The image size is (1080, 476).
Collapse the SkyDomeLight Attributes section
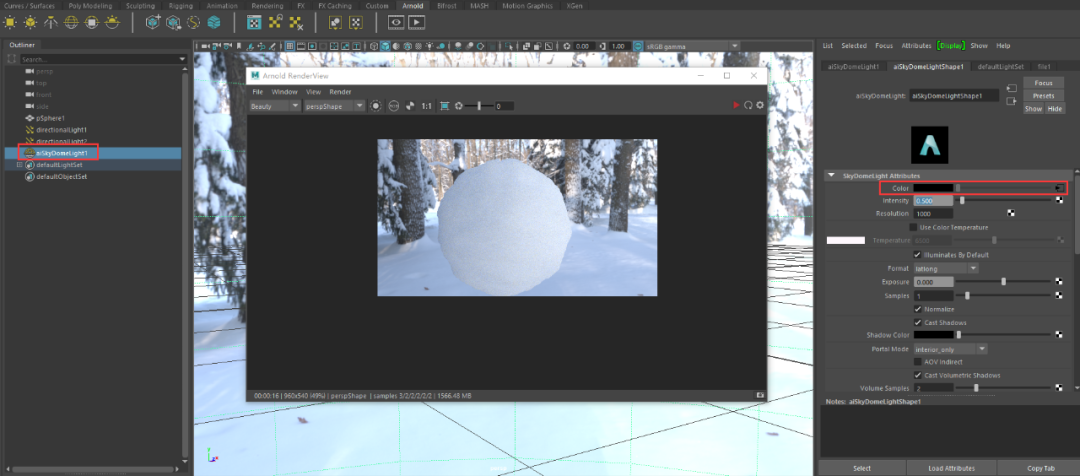[831, 175]
